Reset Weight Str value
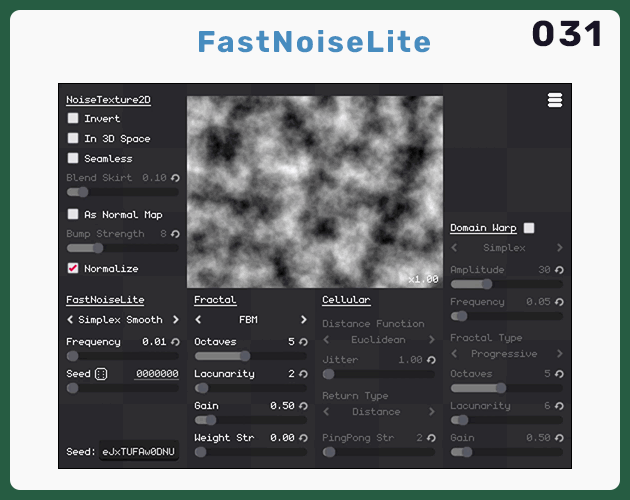 pos(303,438)
